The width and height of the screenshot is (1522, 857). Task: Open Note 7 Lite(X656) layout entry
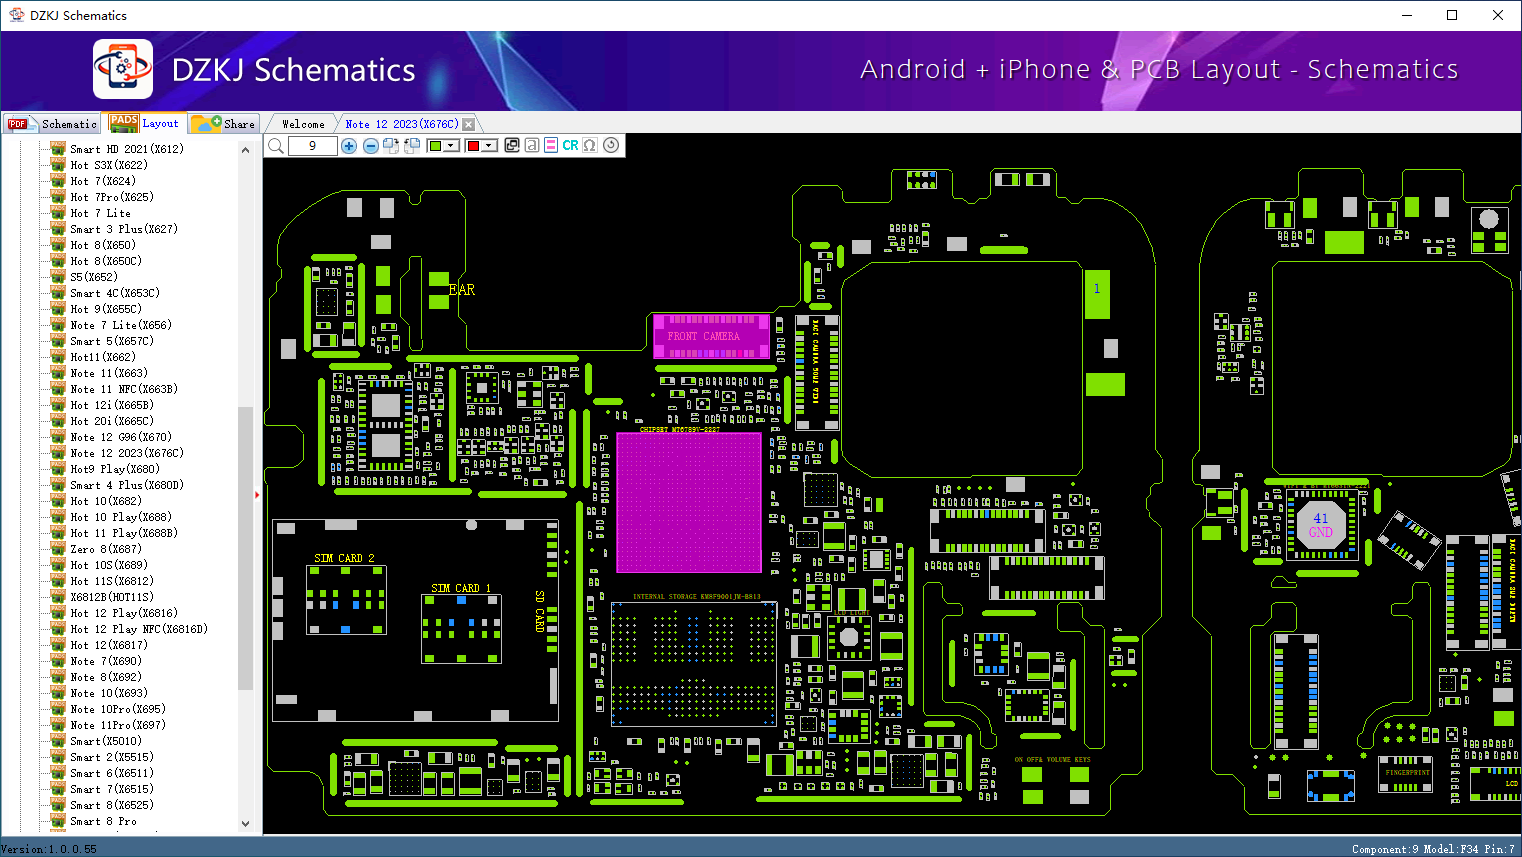[121, 325]
